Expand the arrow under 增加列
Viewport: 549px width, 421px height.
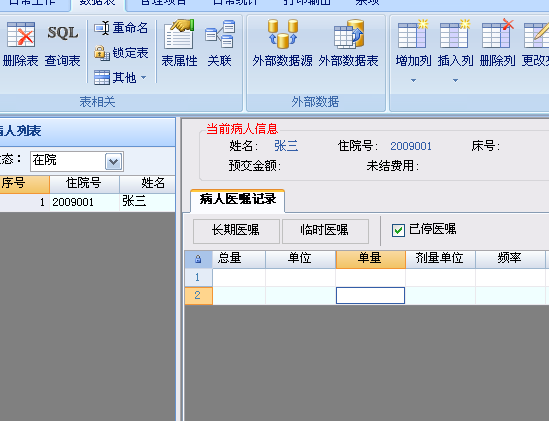click(413, 81)
